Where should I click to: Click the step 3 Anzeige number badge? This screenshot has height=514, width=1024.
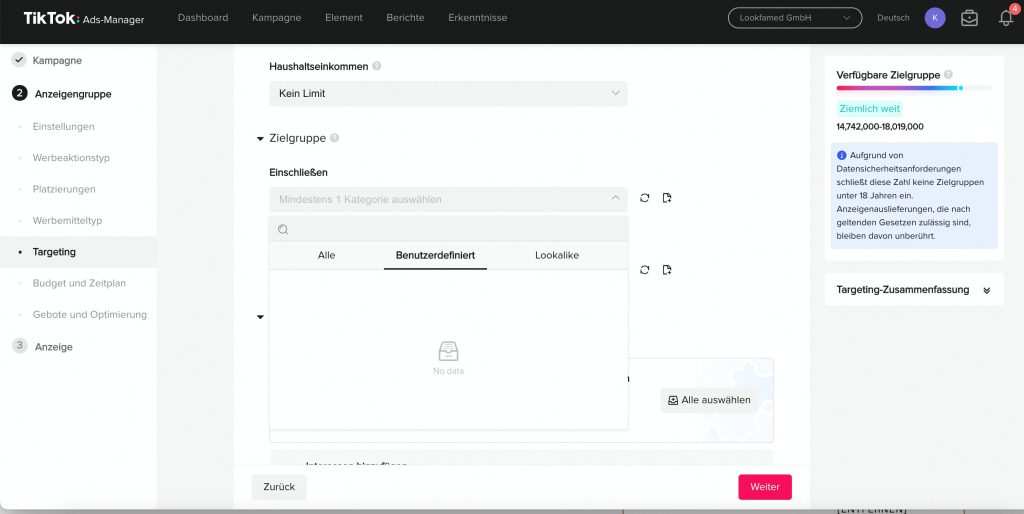tap(20, 346)
